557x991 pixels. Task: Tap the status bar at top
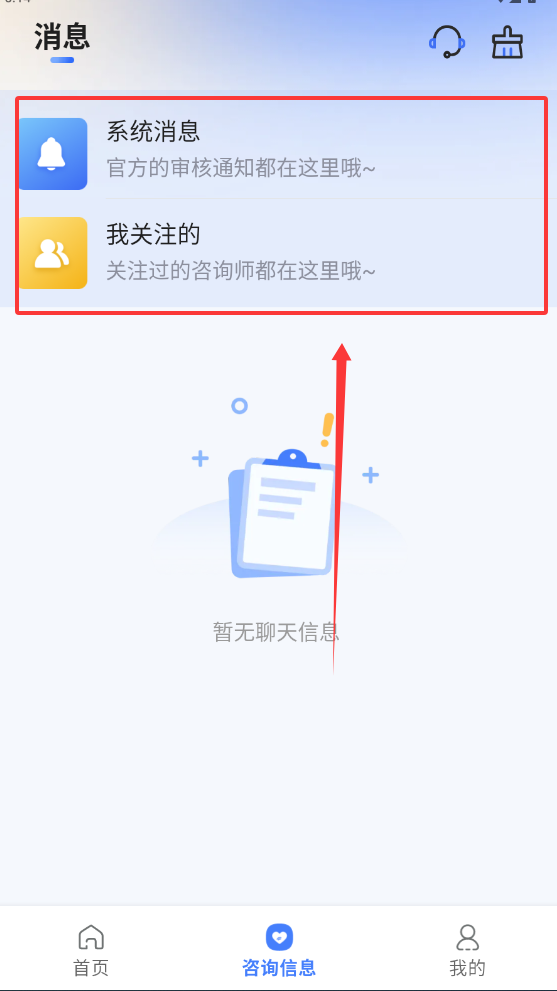278,3
